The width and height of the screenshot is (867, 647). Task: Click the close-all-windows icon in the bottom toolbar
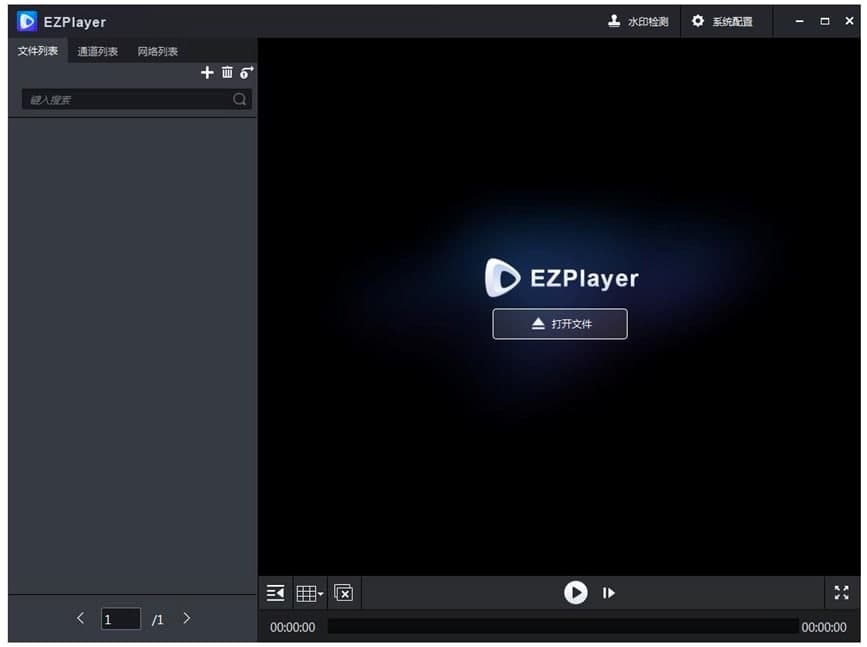click(343, 592)
